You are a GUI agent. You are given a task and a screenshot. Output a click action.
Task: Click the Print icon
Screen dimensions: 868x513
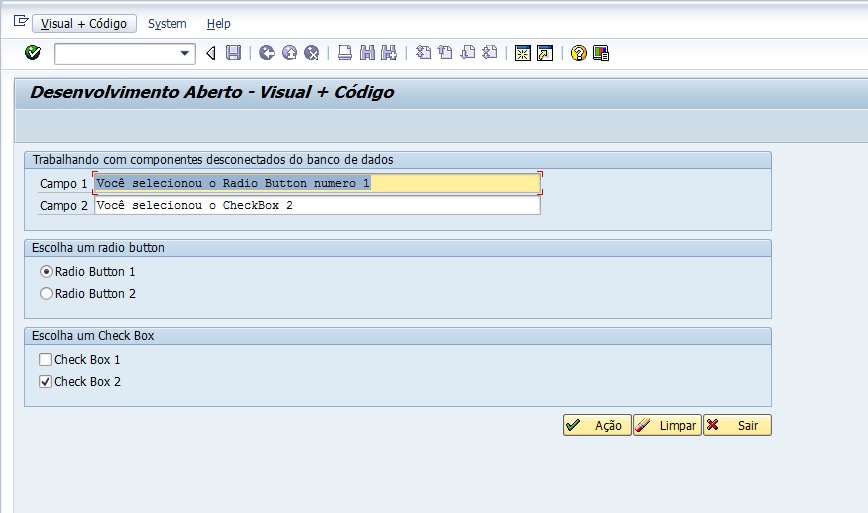click(344, 53)
